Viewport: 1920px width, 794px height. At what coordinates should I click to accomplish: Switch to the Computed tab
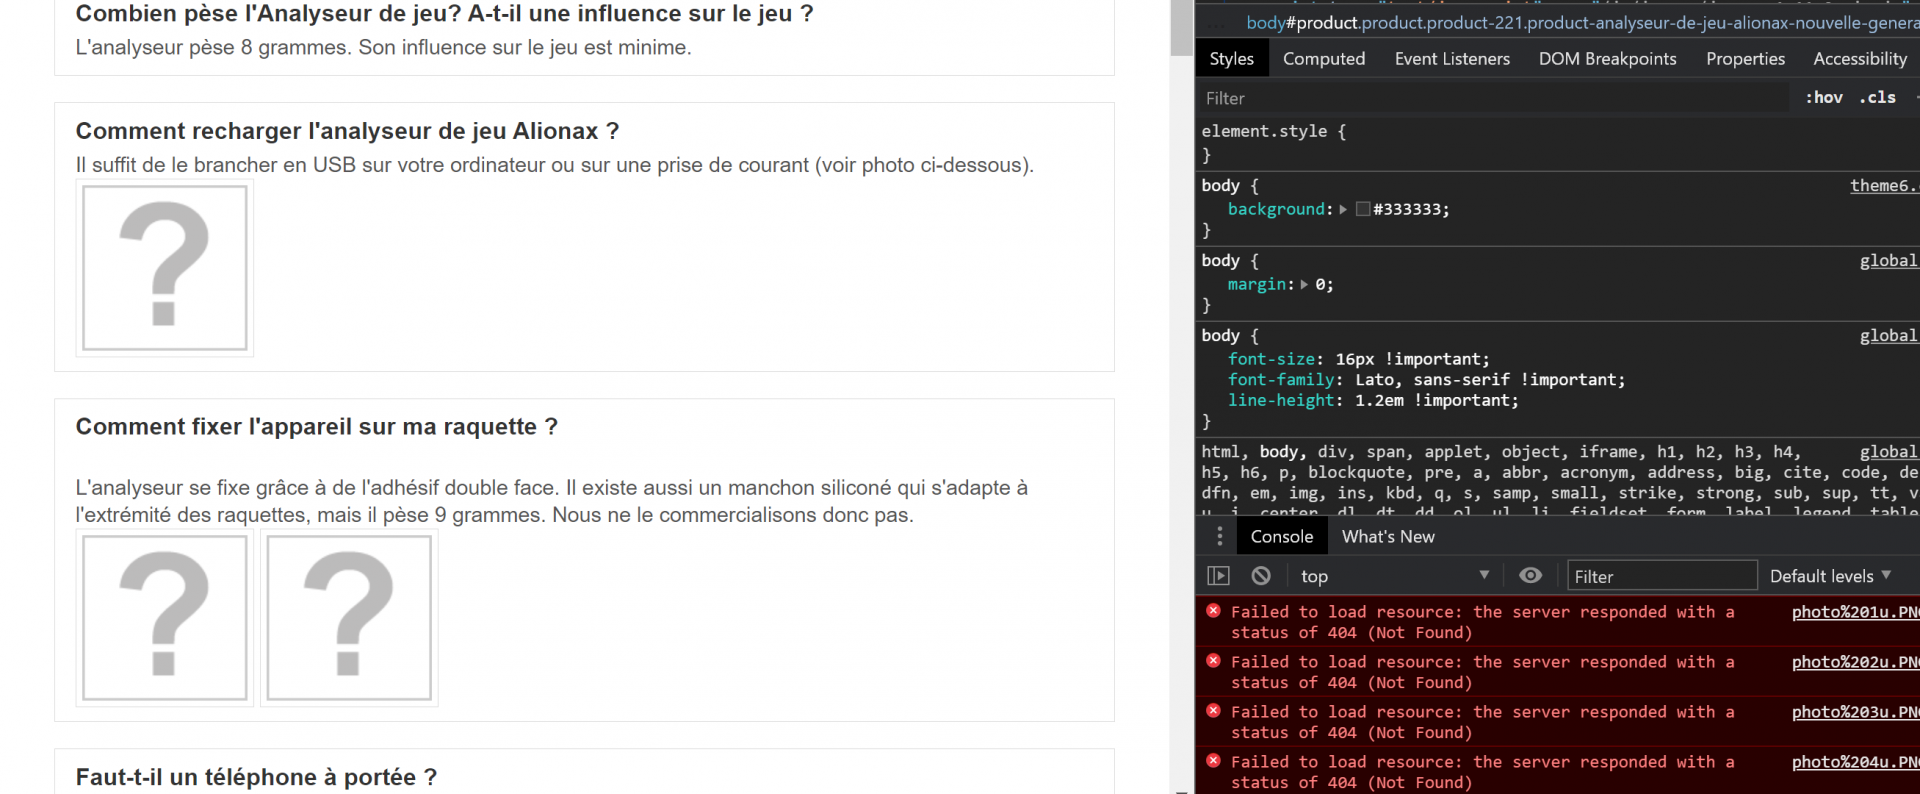pos(1324,58)
